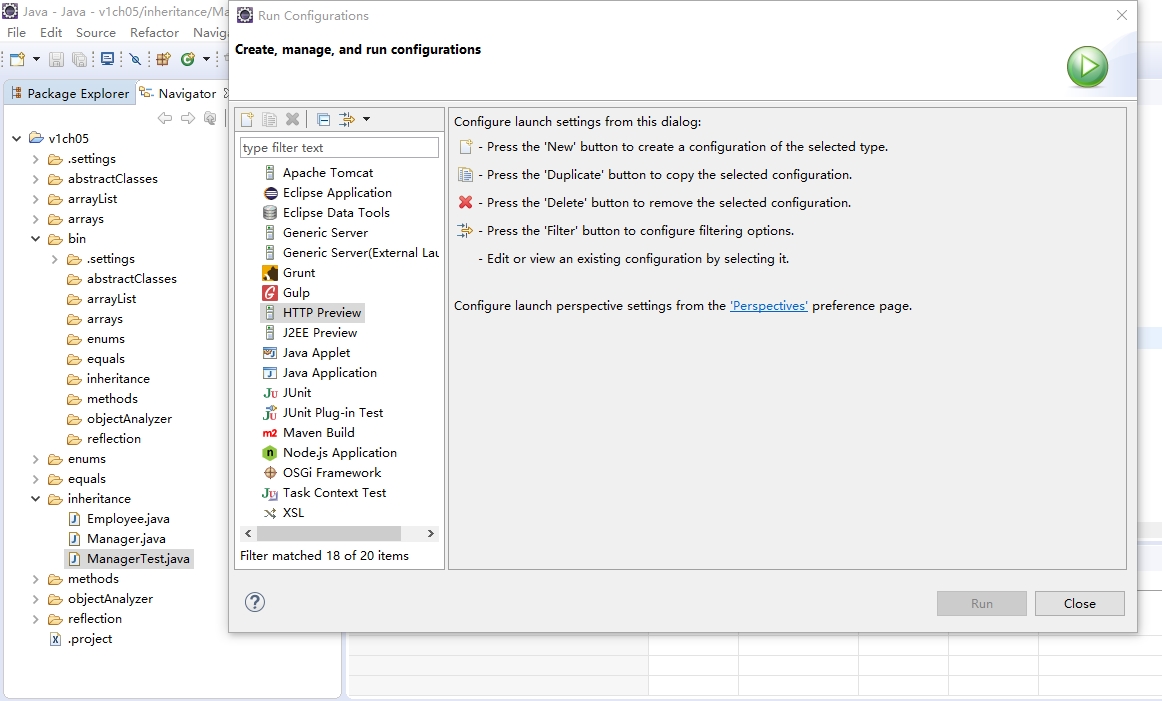1162x701 pixels.
Task: Click the Run button in dialog
Action: click(x=982, y=603)
